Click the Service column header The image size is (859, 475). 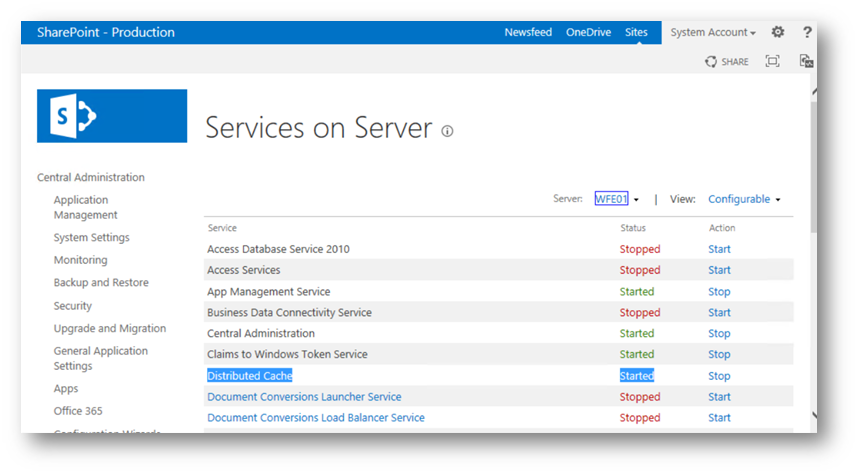[x=222, y=228]
